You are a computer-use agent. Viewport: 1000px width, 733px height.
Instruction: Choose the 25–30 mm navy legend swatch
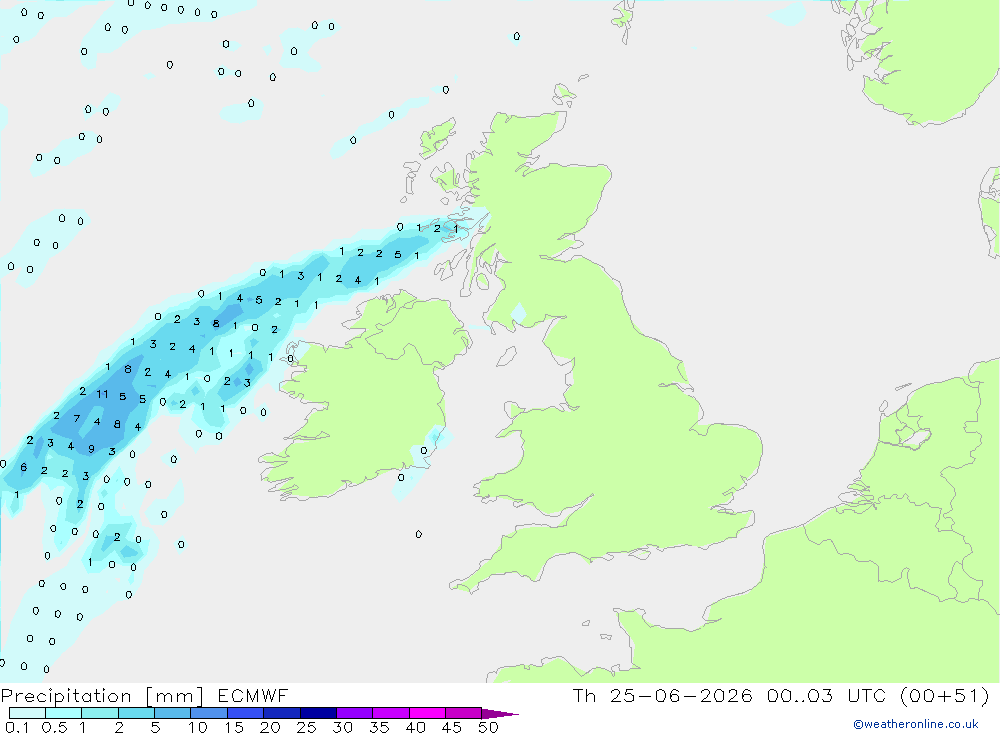(x=318, y=713)
